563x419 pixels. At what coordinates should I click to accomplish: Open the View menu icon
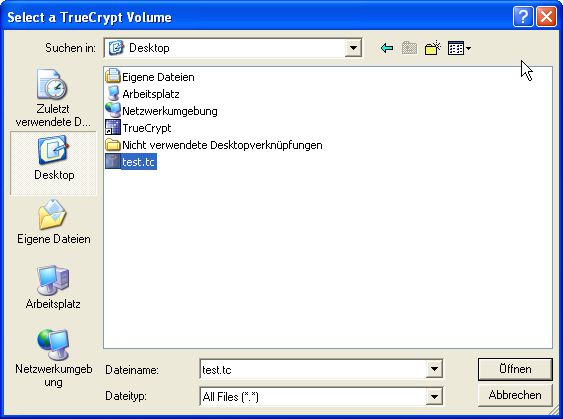(459, 48)
